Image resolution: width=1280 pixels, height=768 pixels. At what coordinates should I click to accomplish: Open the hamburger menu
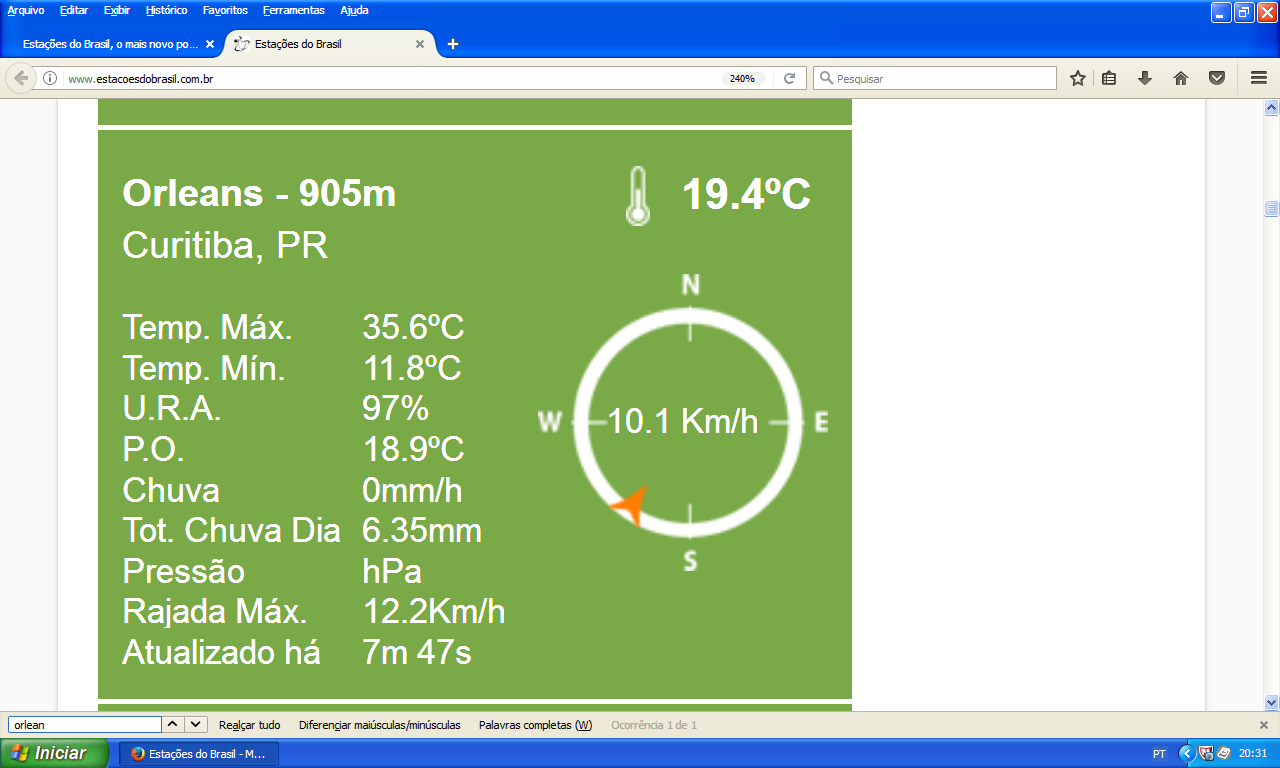[x=1259, y=78]
